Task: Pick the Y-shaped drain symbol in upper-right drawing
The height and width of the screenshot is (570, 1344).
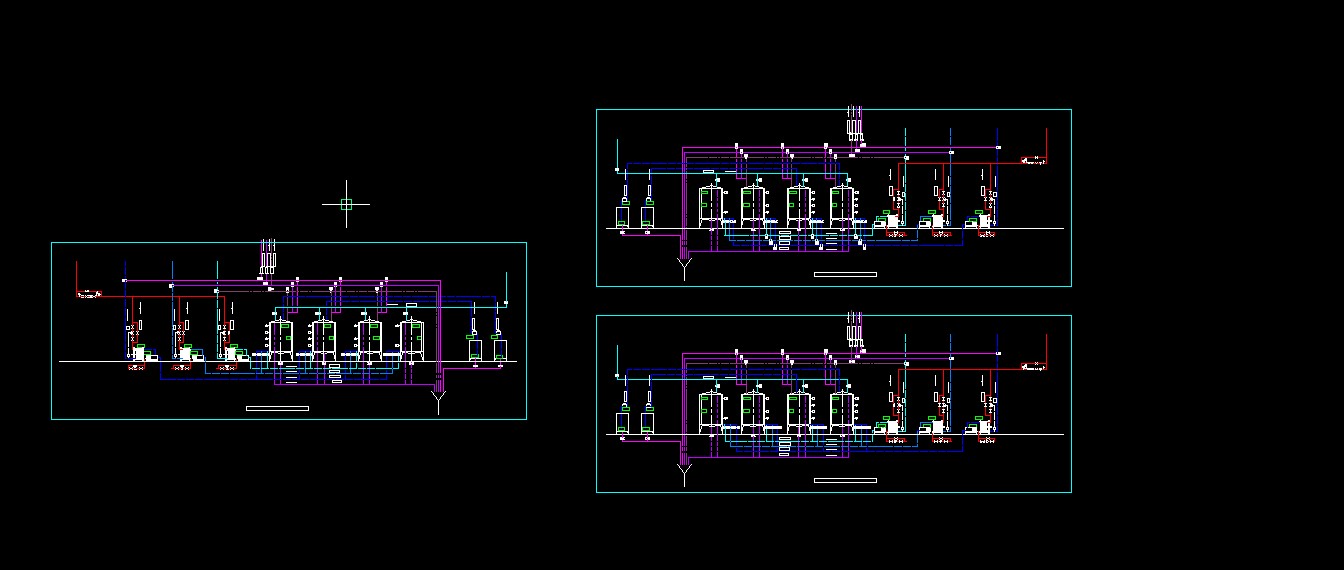Action: (684, 268)
